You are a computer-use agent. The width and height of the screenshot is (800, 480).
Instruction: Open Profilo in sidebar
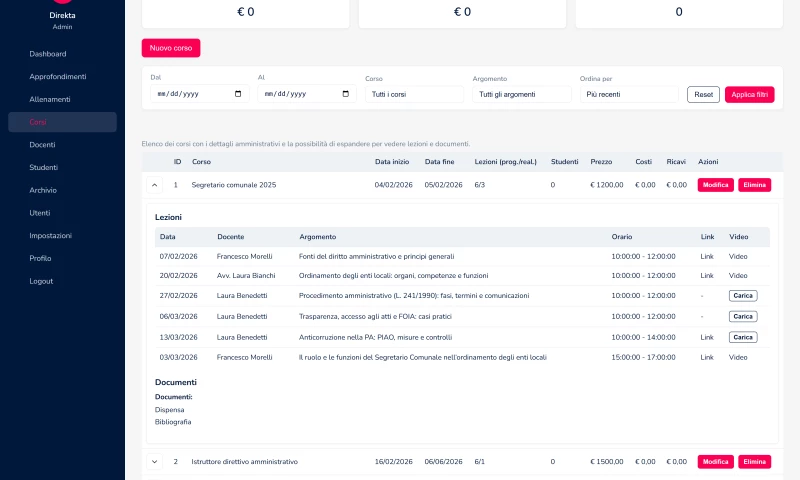[40, 258]
